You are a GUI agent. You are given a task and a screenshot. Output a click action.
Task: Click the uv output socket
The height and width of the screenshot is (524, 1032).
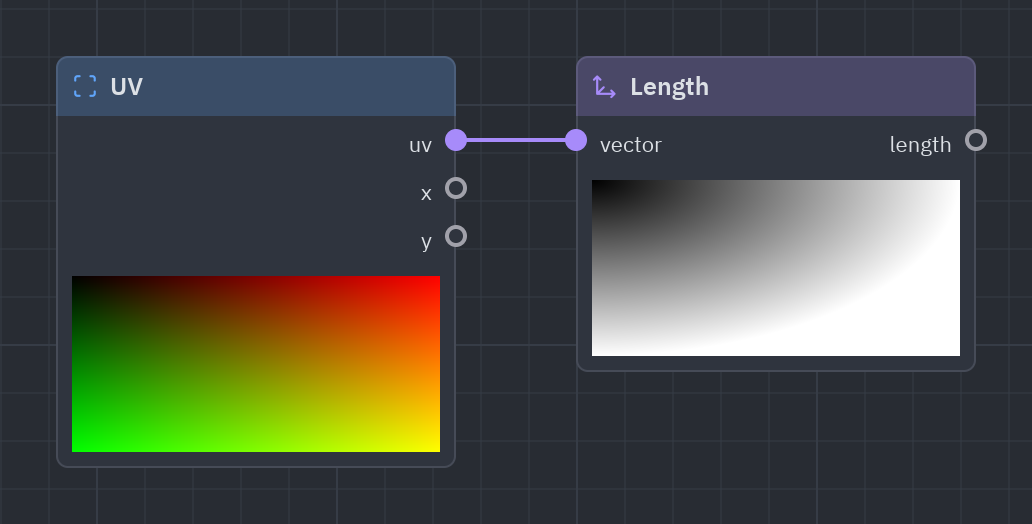click(456, 140)
